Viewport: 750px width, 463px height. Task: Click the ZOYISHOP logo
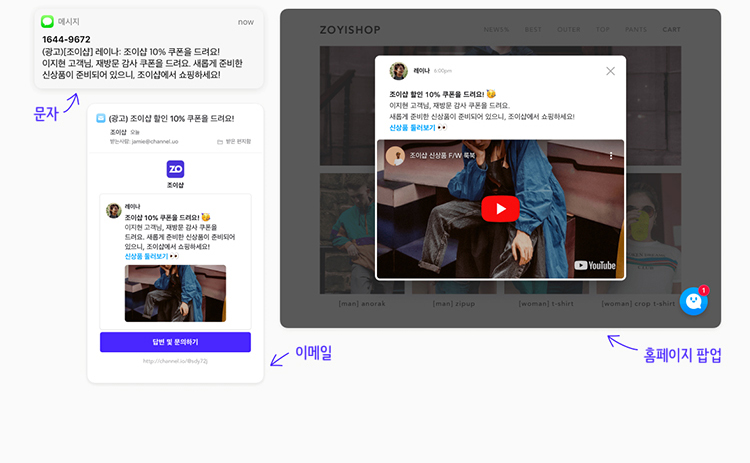[x=350, y=30]
